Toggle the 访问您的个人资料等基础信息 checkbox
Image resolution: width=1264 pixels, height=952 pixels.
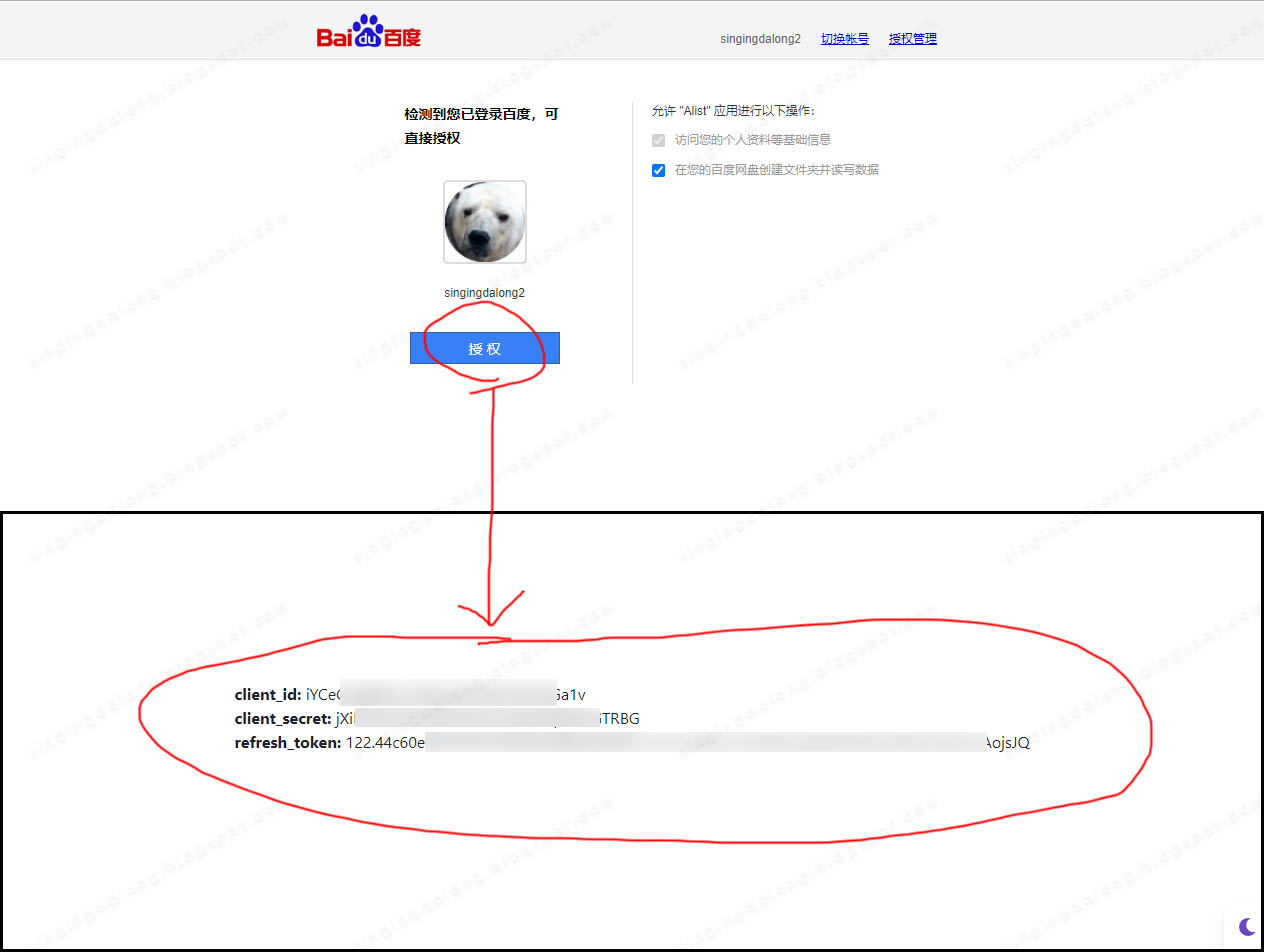658,140
